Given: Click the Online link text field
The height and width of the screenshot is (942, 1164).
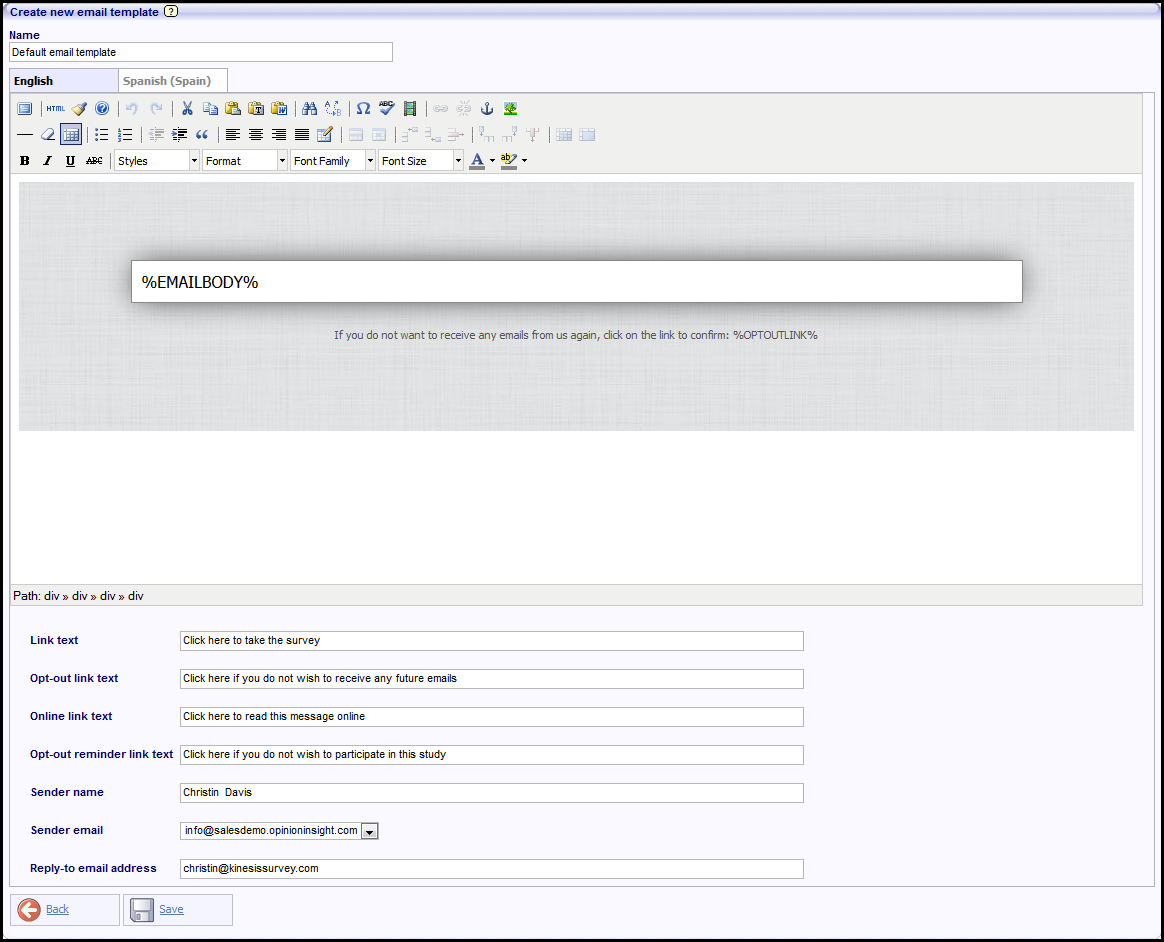Looking at the screenshot, I should (491, 716).
